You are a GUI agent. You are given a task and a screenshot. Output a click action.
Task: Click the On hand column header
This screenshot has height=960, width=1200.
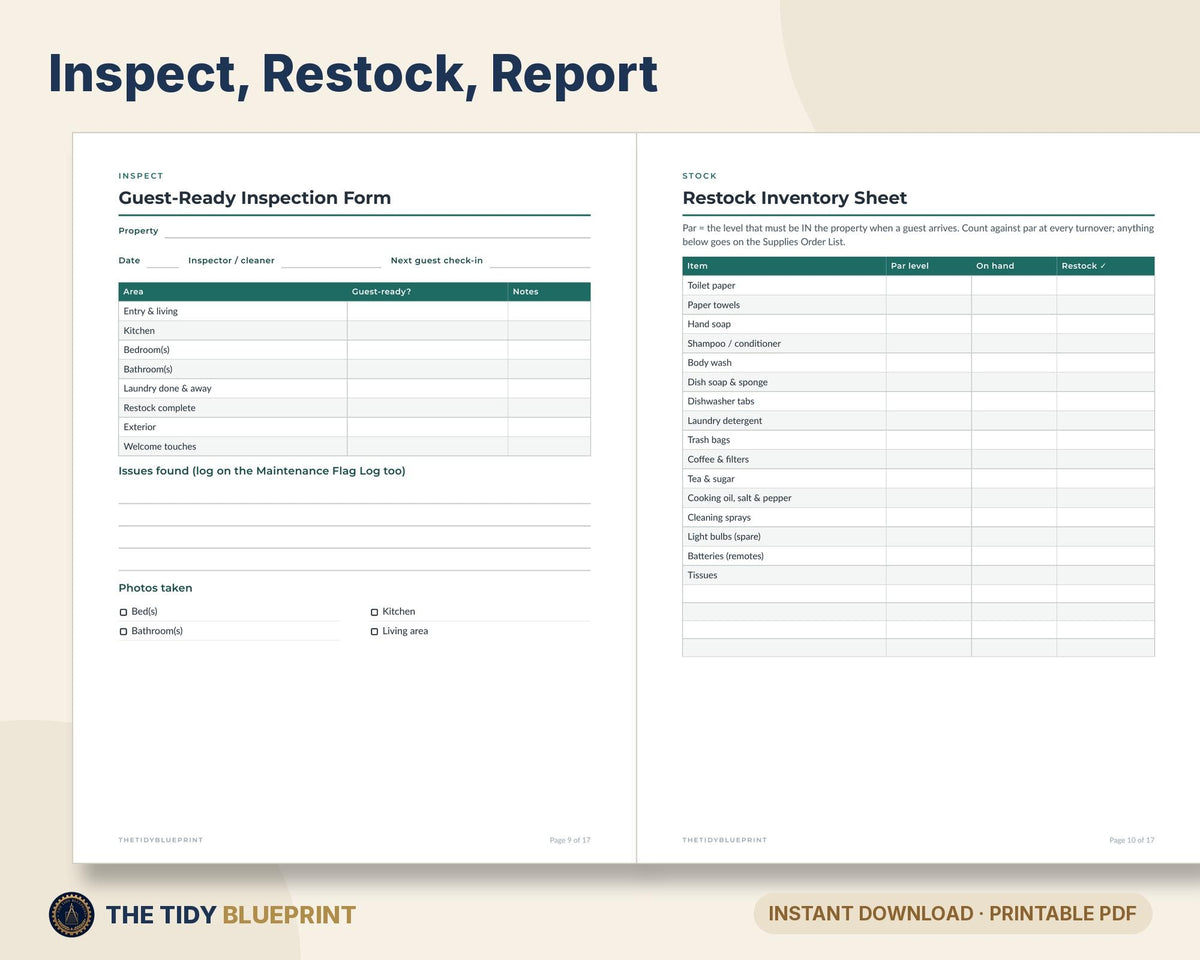1014,266
